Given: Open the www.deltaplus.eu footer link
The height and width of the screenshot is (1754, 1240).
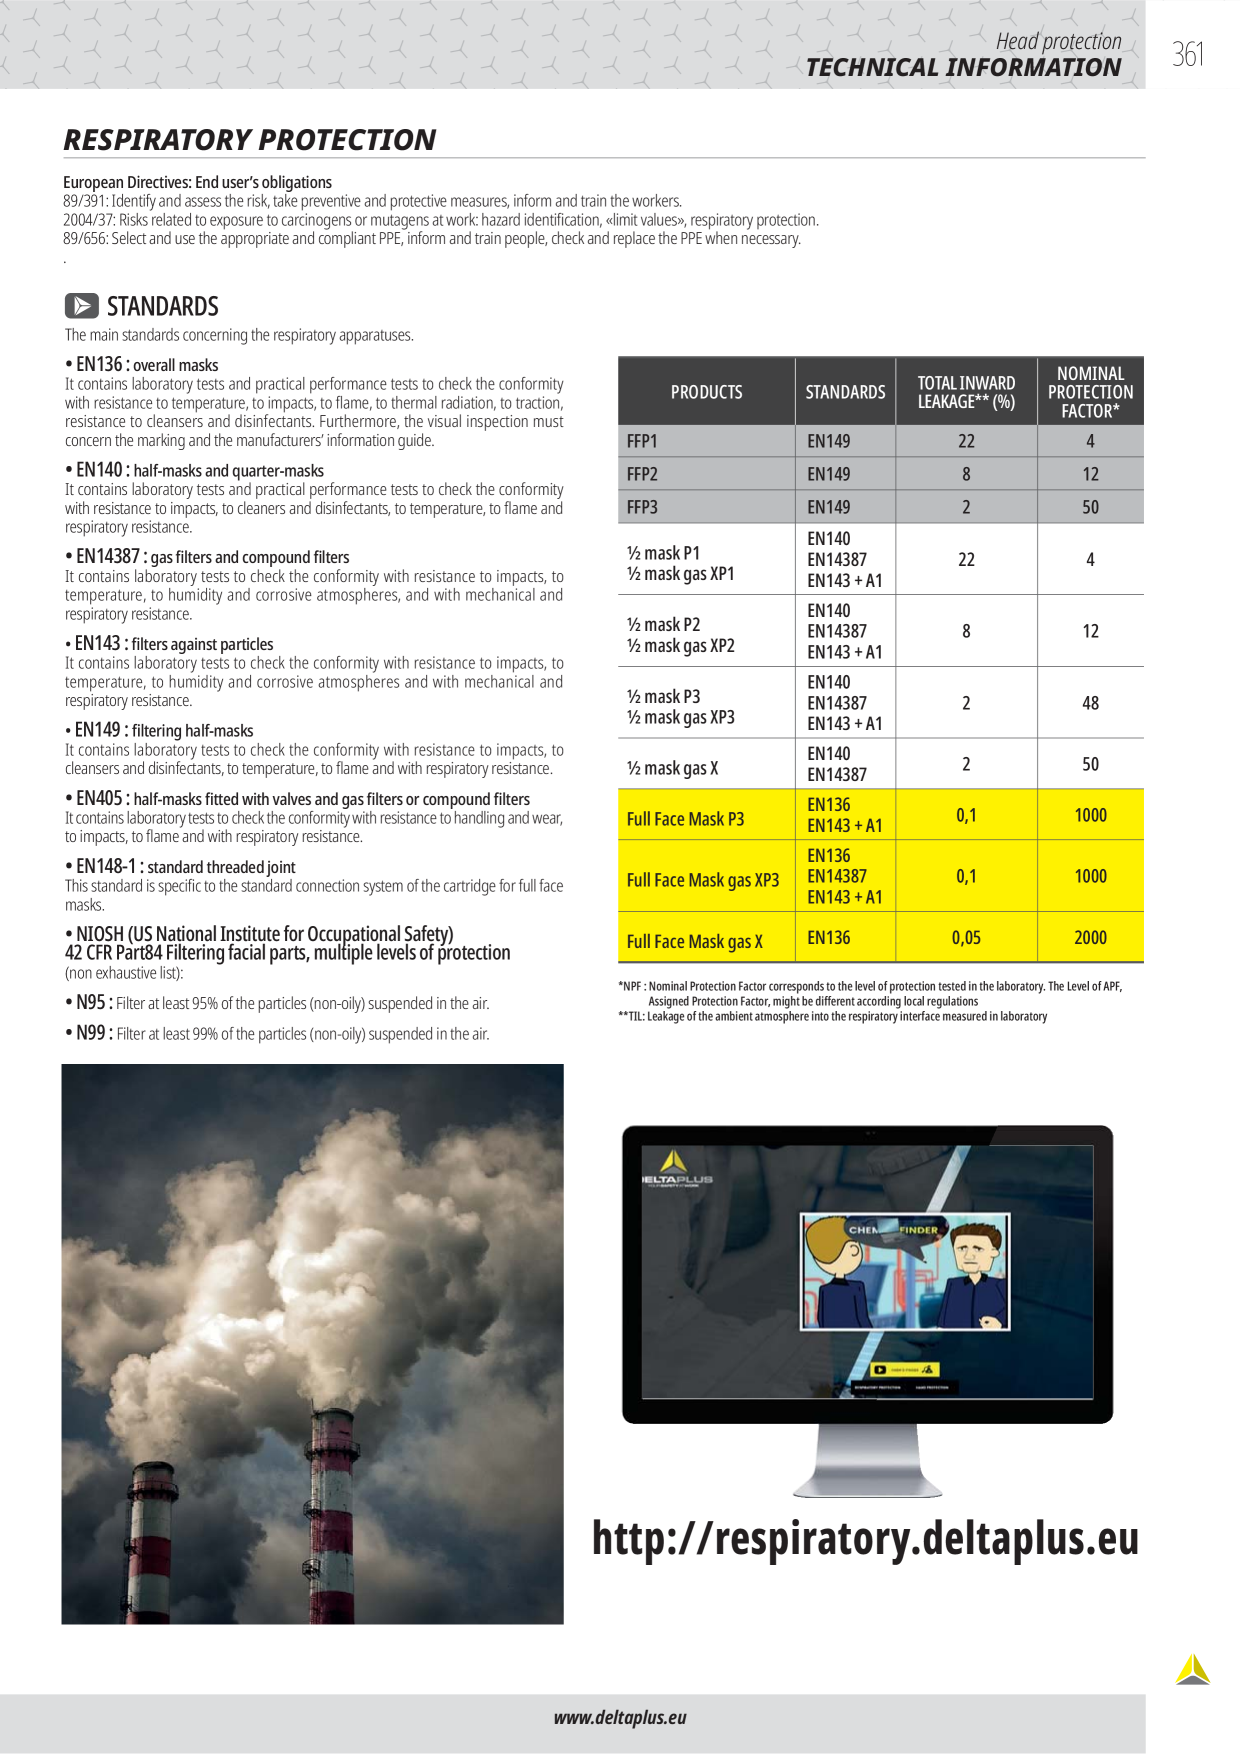Looking at the screenshot, I should [620, 1718].
